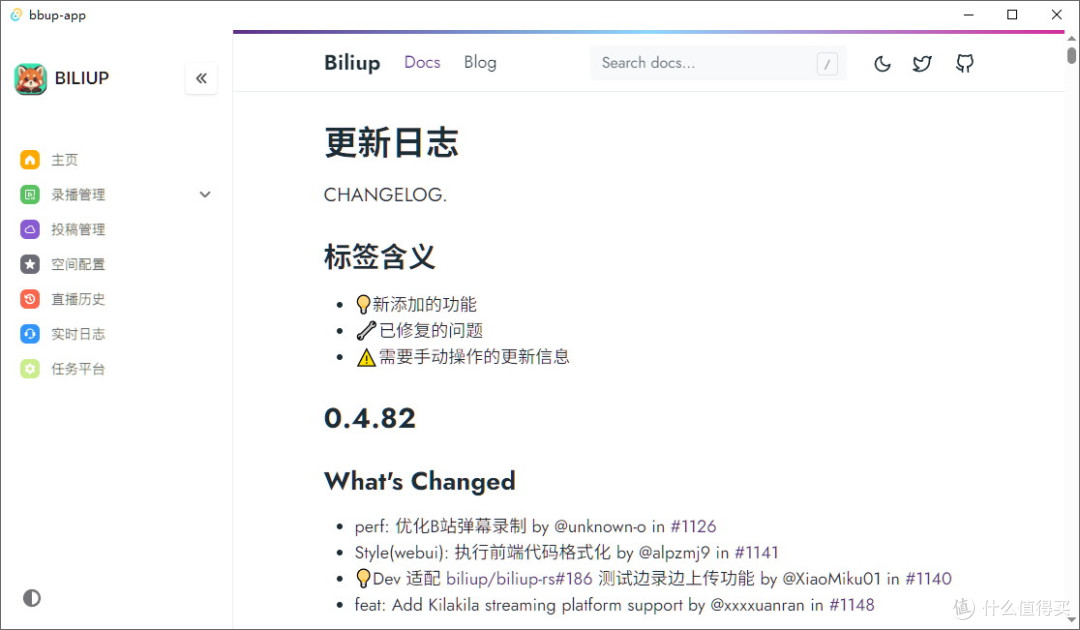Click the BILIUP sidebar title text

tap(82, 78)
